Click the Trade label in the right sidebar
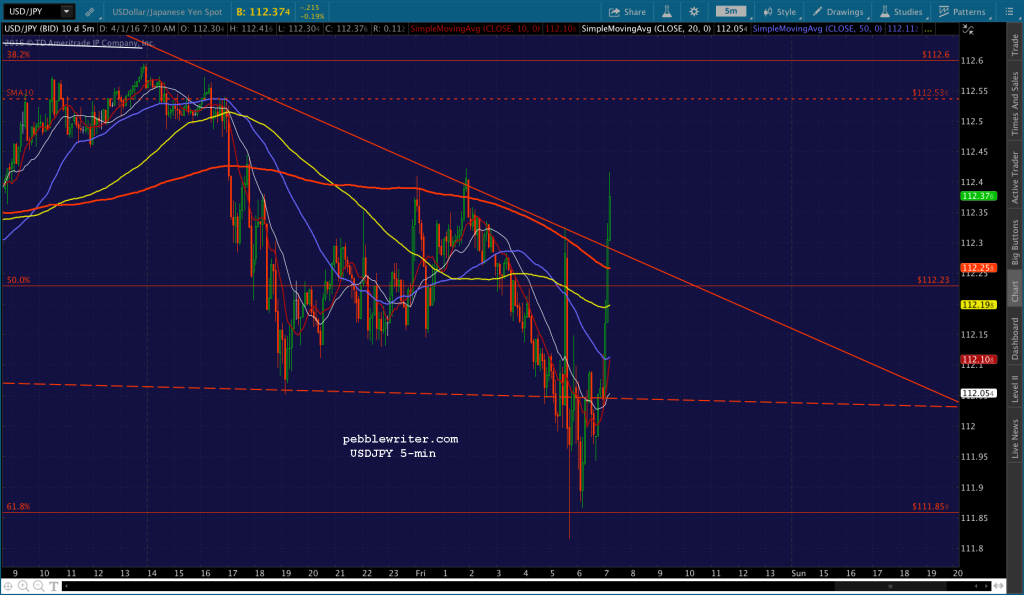 1013,42
